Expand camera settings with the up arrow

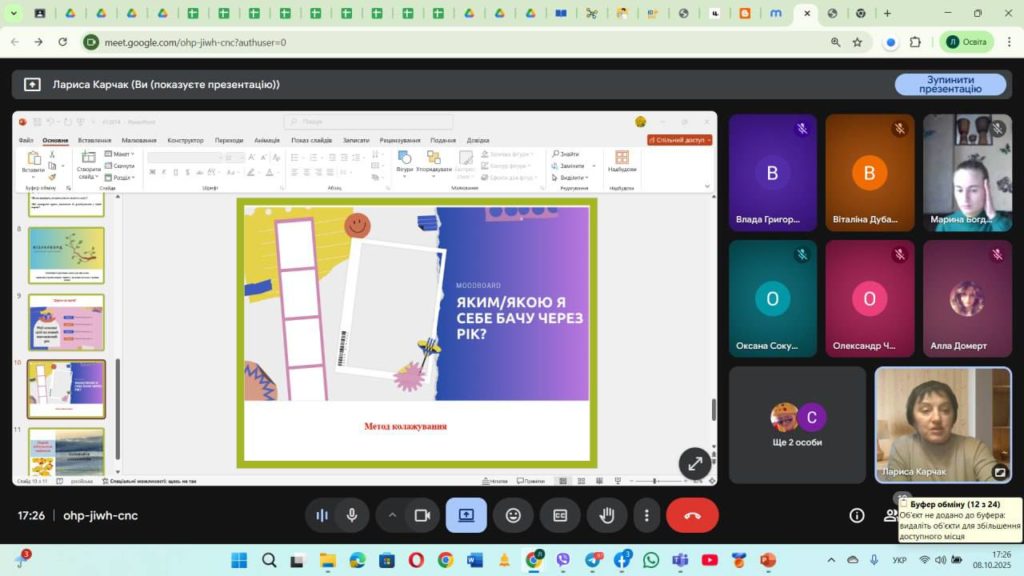392,515
